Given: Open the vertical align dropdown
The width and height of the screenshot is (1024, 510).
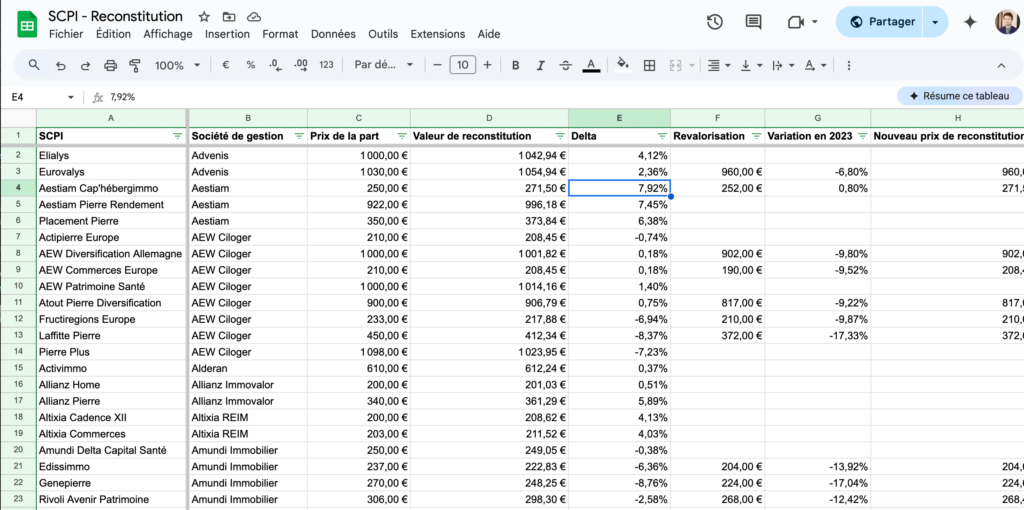Looking at the screenshot, I should point(752,65).
